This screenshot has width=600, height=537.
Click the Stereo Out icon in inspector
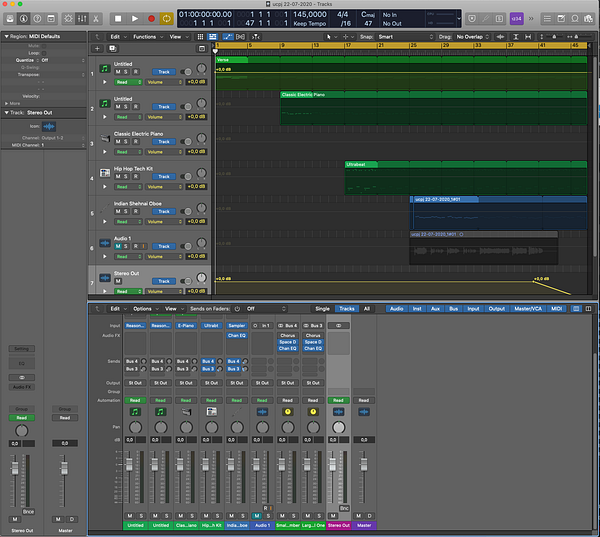[48, 126]
